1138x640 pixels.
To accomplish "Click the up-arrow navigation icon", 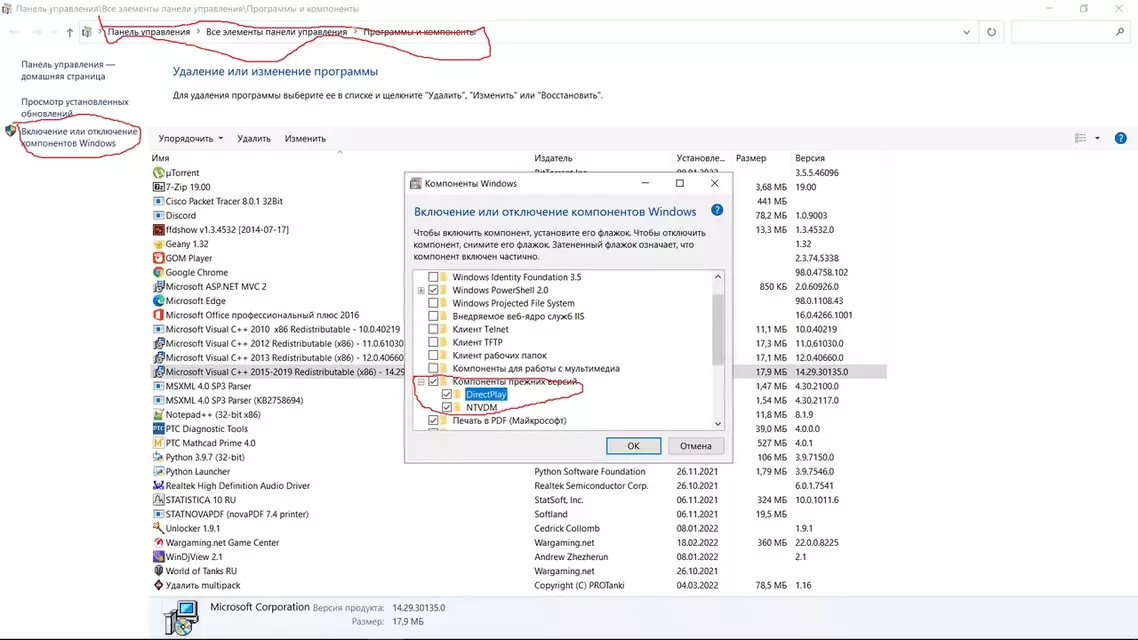I will [x=70, y=32].
